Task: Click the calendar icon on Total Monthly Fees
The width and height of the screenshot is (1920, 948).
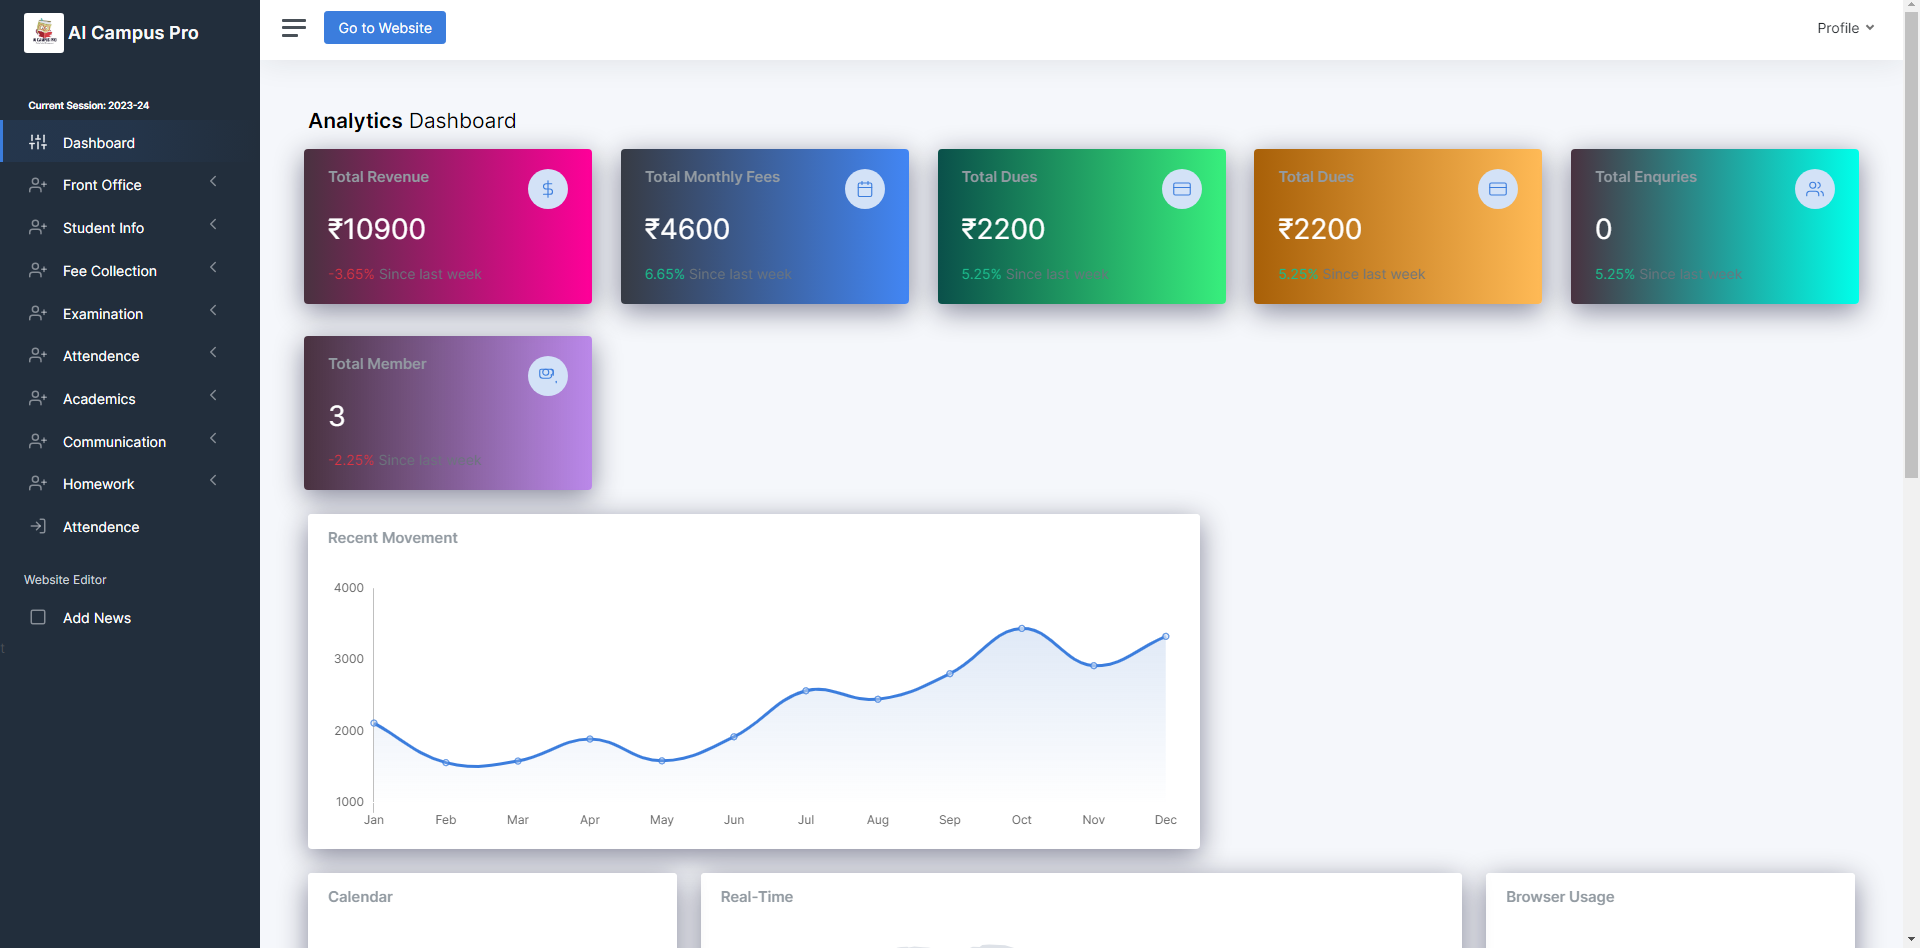Action: click(864, 189)
